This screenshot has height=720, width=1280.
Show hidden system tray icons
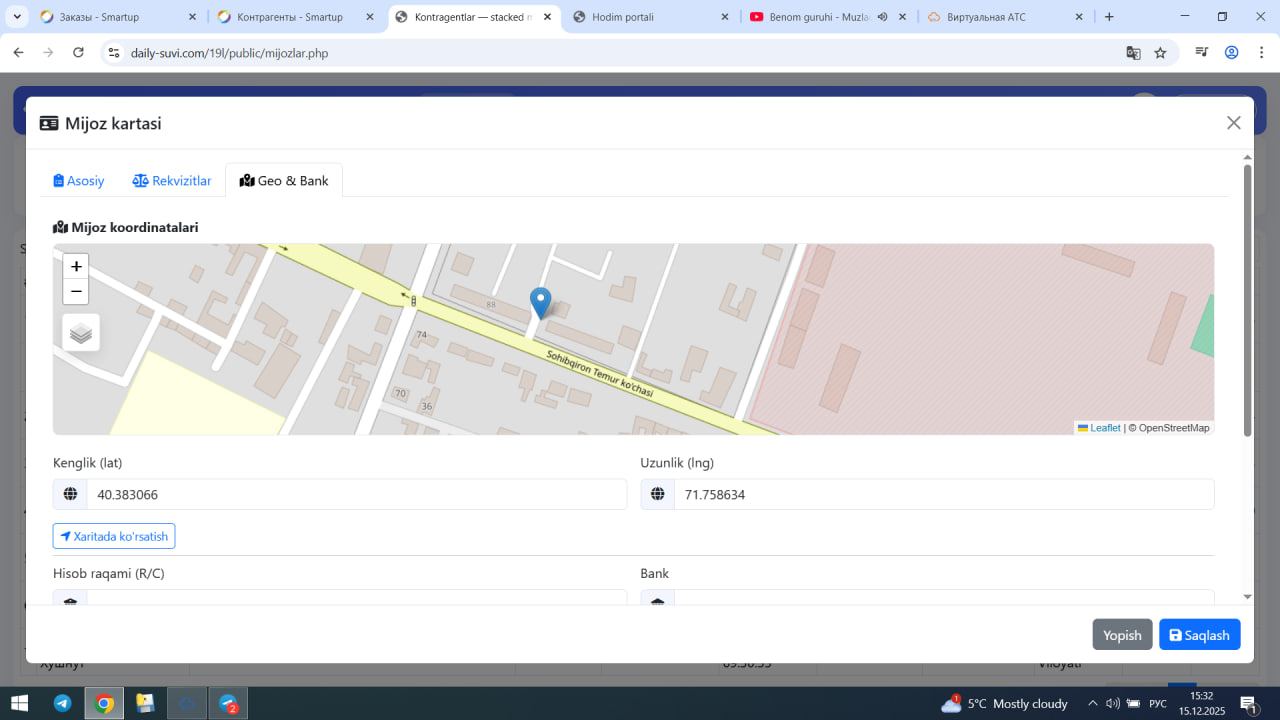coord(1093,703)
